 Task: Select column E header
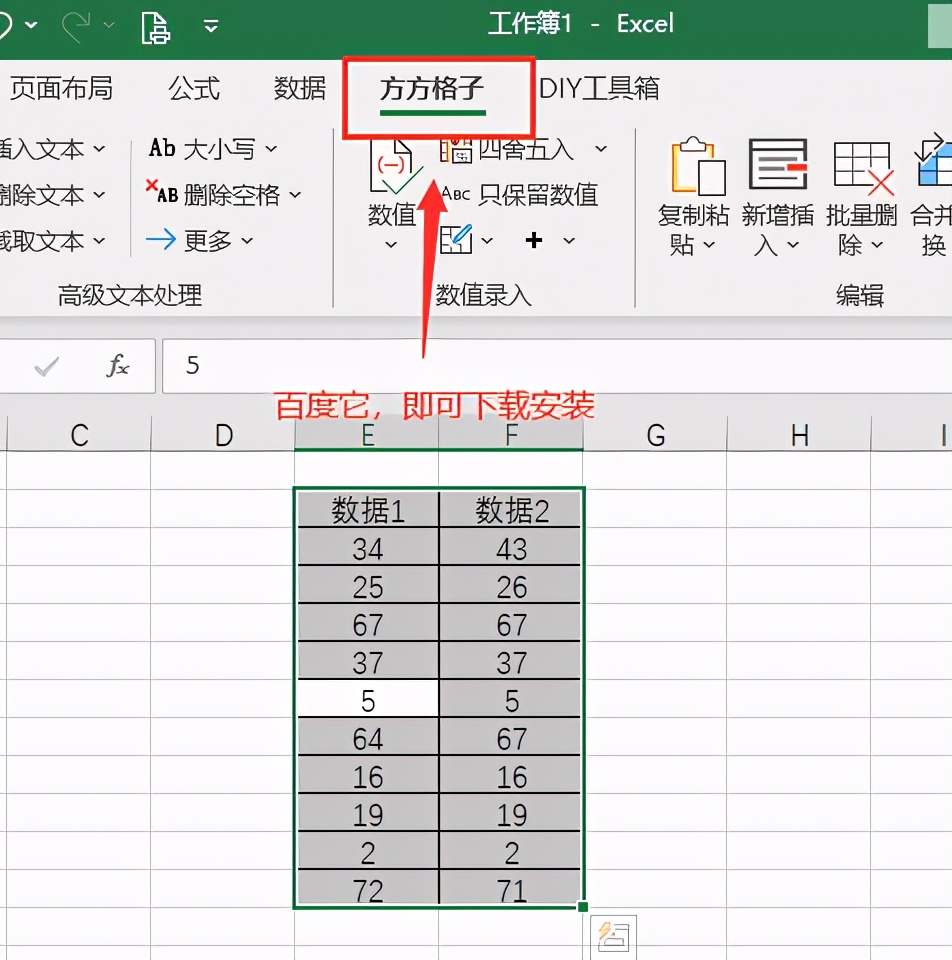point(367,435)
